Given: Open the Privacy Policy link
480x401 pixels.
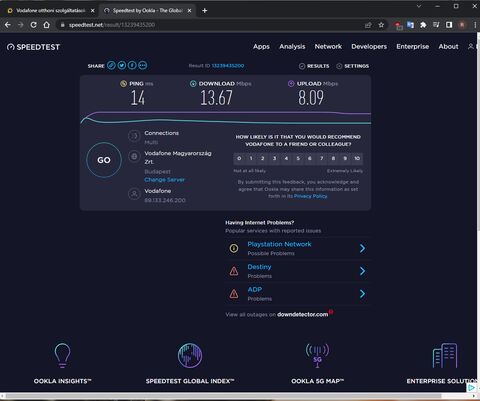Looking at the screenshot, I should 310,196.
